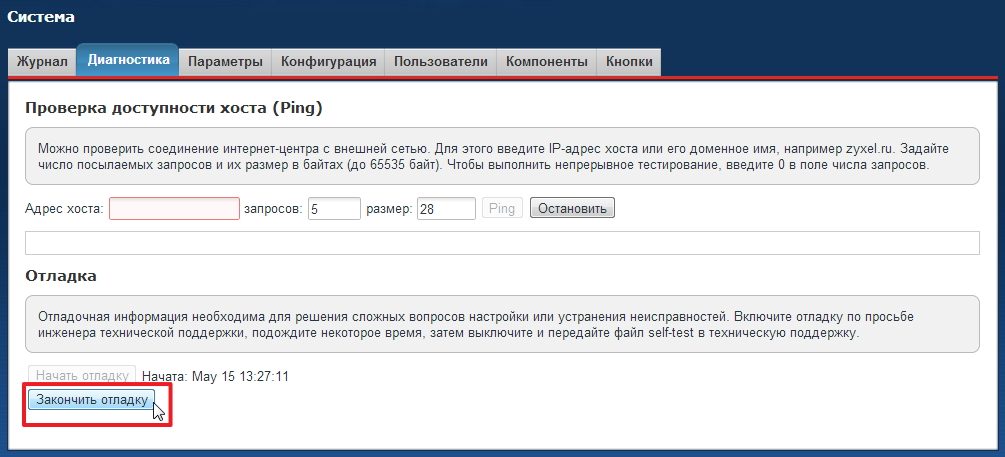Click the размер packet size field

click(x=445, y=208)
